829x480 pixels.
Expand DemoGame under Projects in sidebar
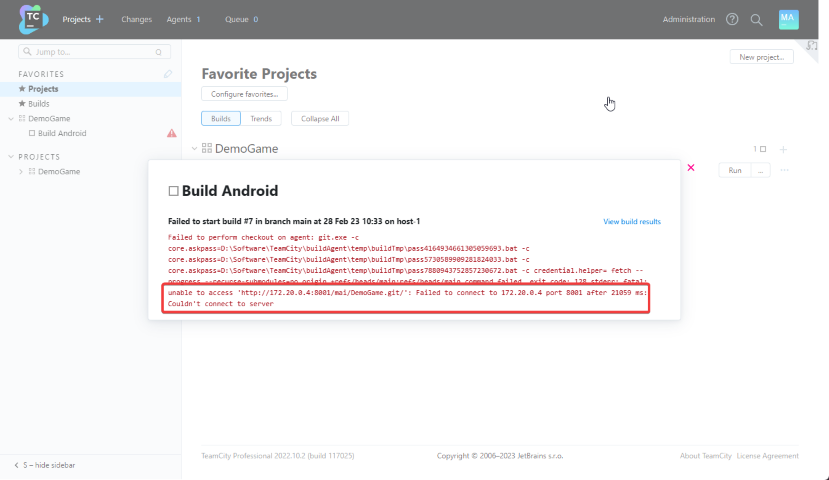pos(21,171)
